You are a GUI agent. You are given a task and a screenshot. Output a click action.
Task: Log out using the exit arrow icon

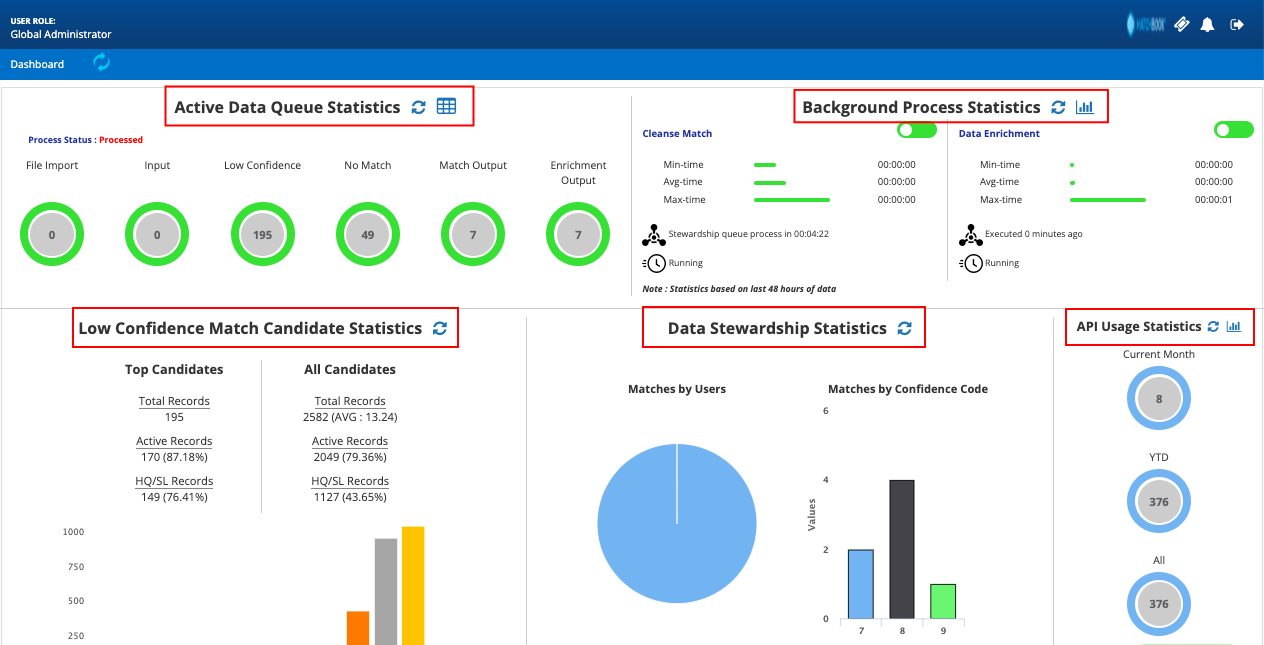pos(1237,24)
